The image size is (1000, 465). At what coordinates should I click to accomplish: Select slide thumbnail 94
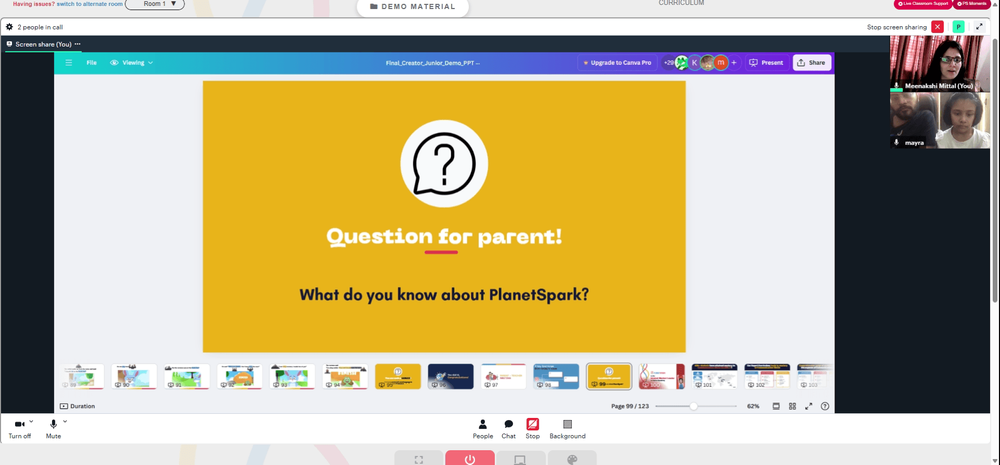[345, 376]
